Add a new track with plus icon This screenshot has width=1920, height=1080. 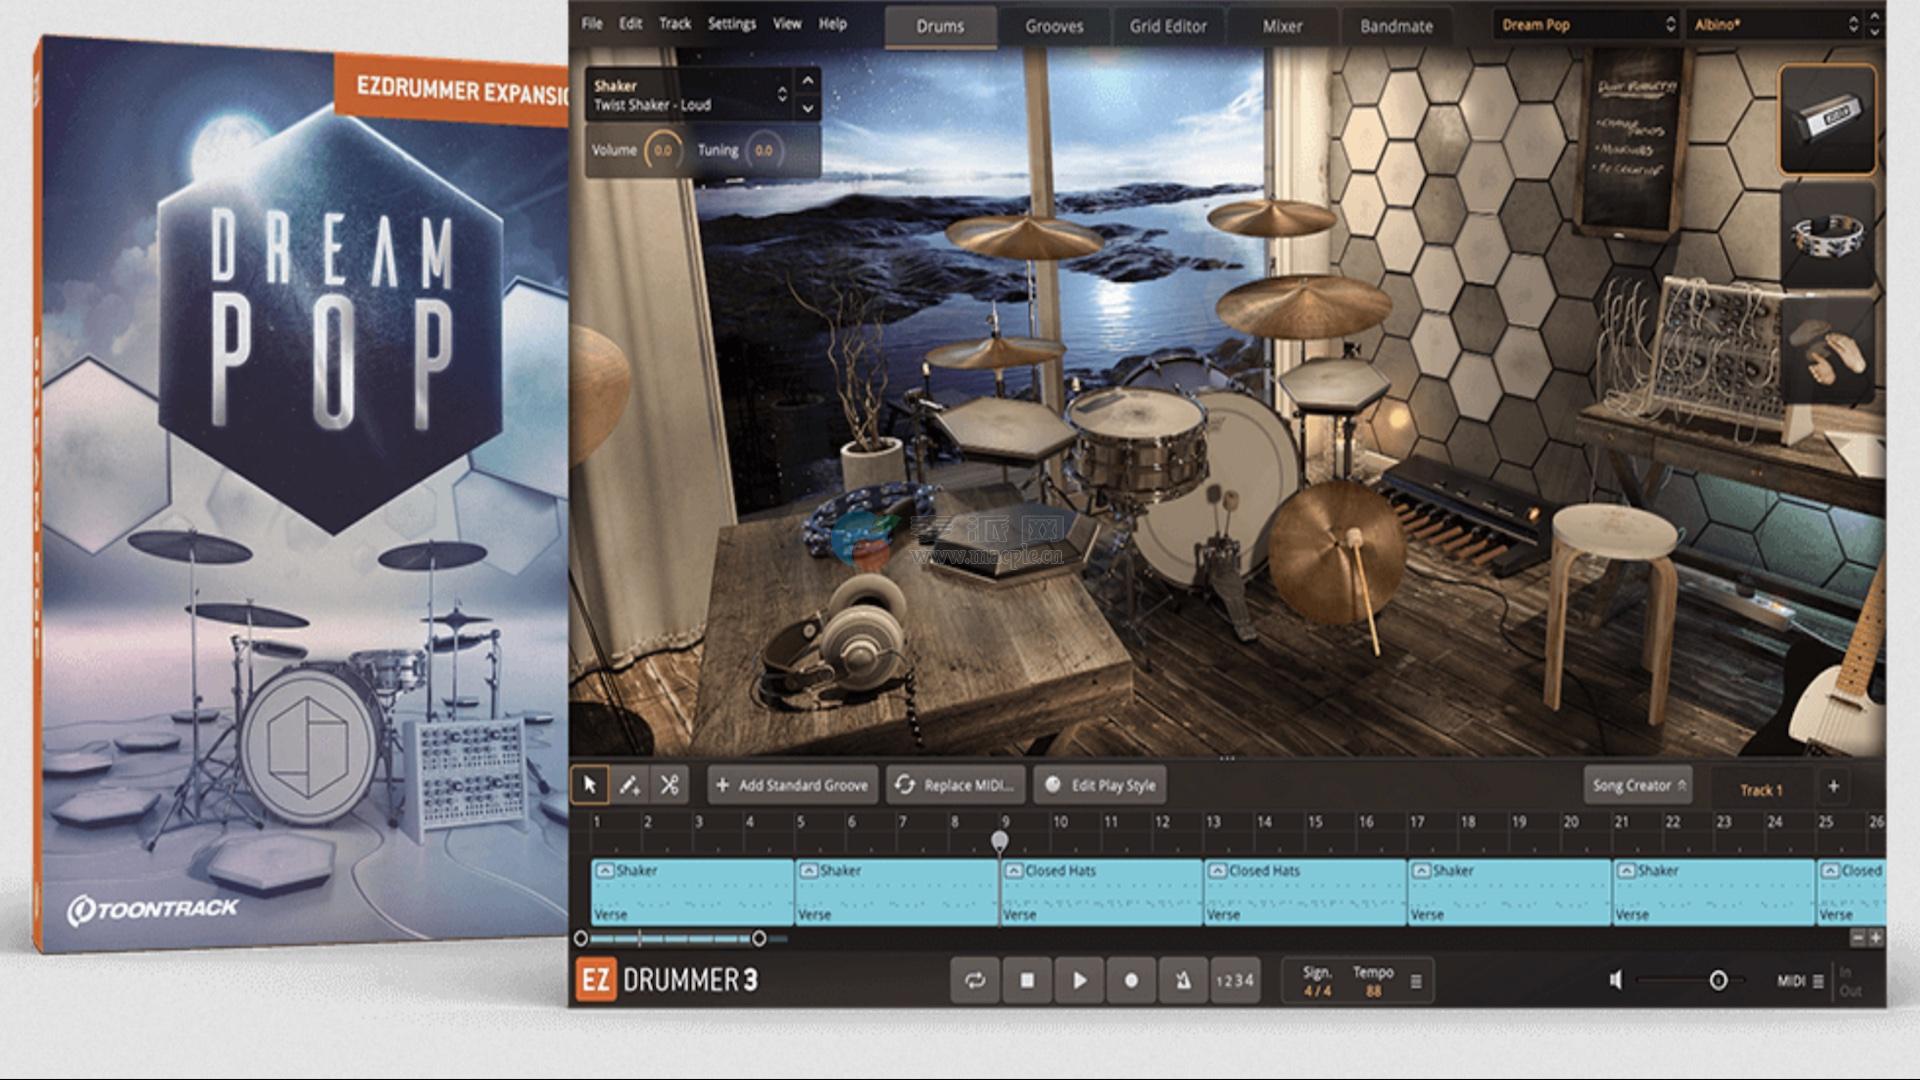coord(1833,786)
